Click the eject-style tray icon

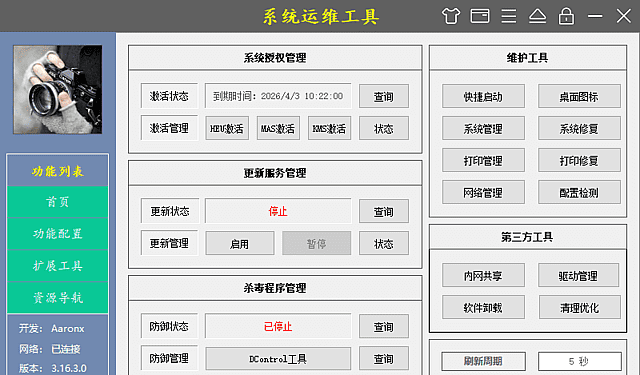(x=538, y=16)
